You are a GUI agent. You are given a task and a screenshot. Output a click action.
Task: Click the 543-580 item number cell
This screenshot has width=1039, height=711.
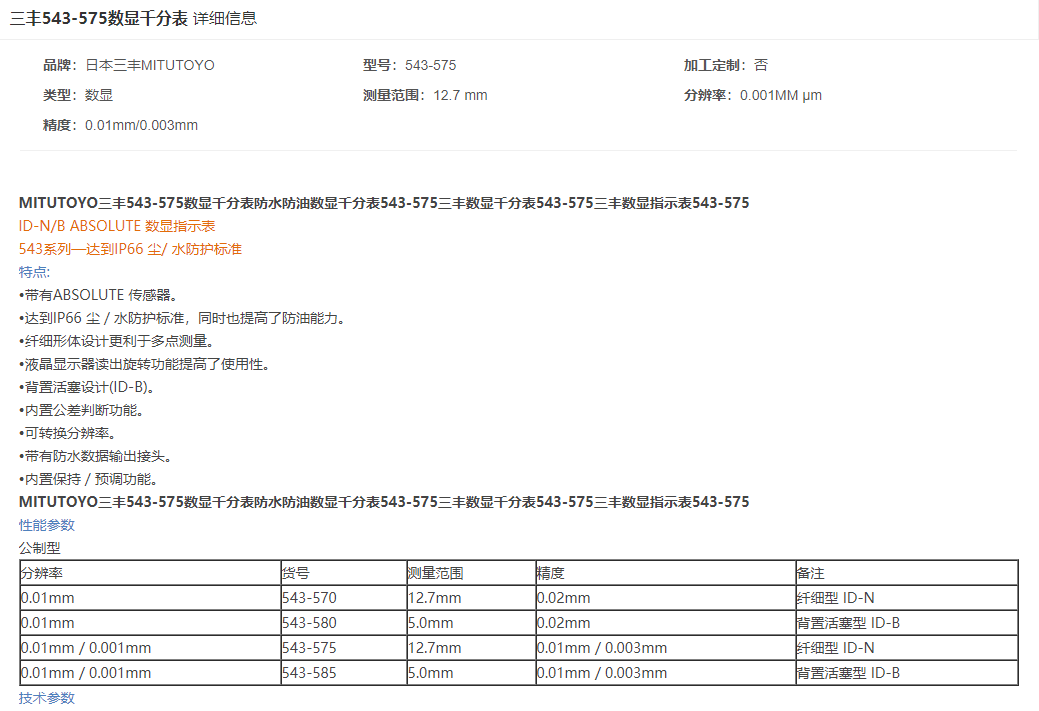(309, 623)
